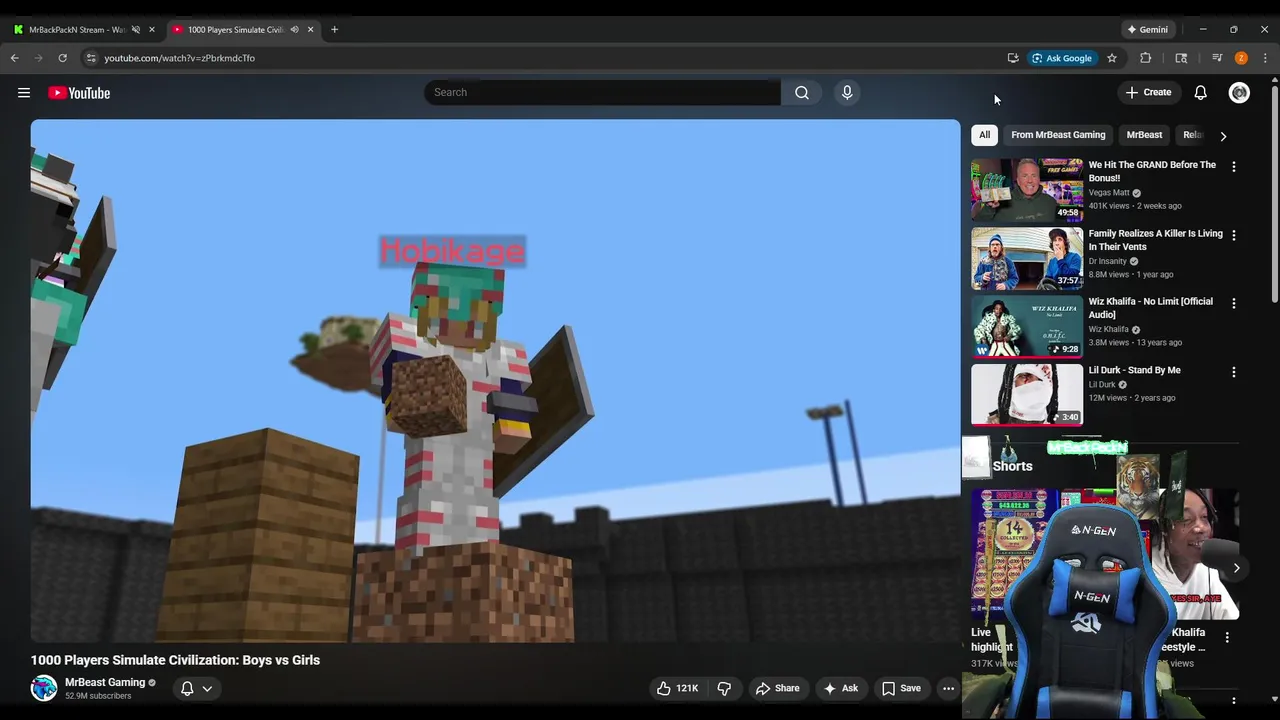Go to the YouTube home logo
1280x720 pixels.
pyautogui.click(x=79, y=93)
